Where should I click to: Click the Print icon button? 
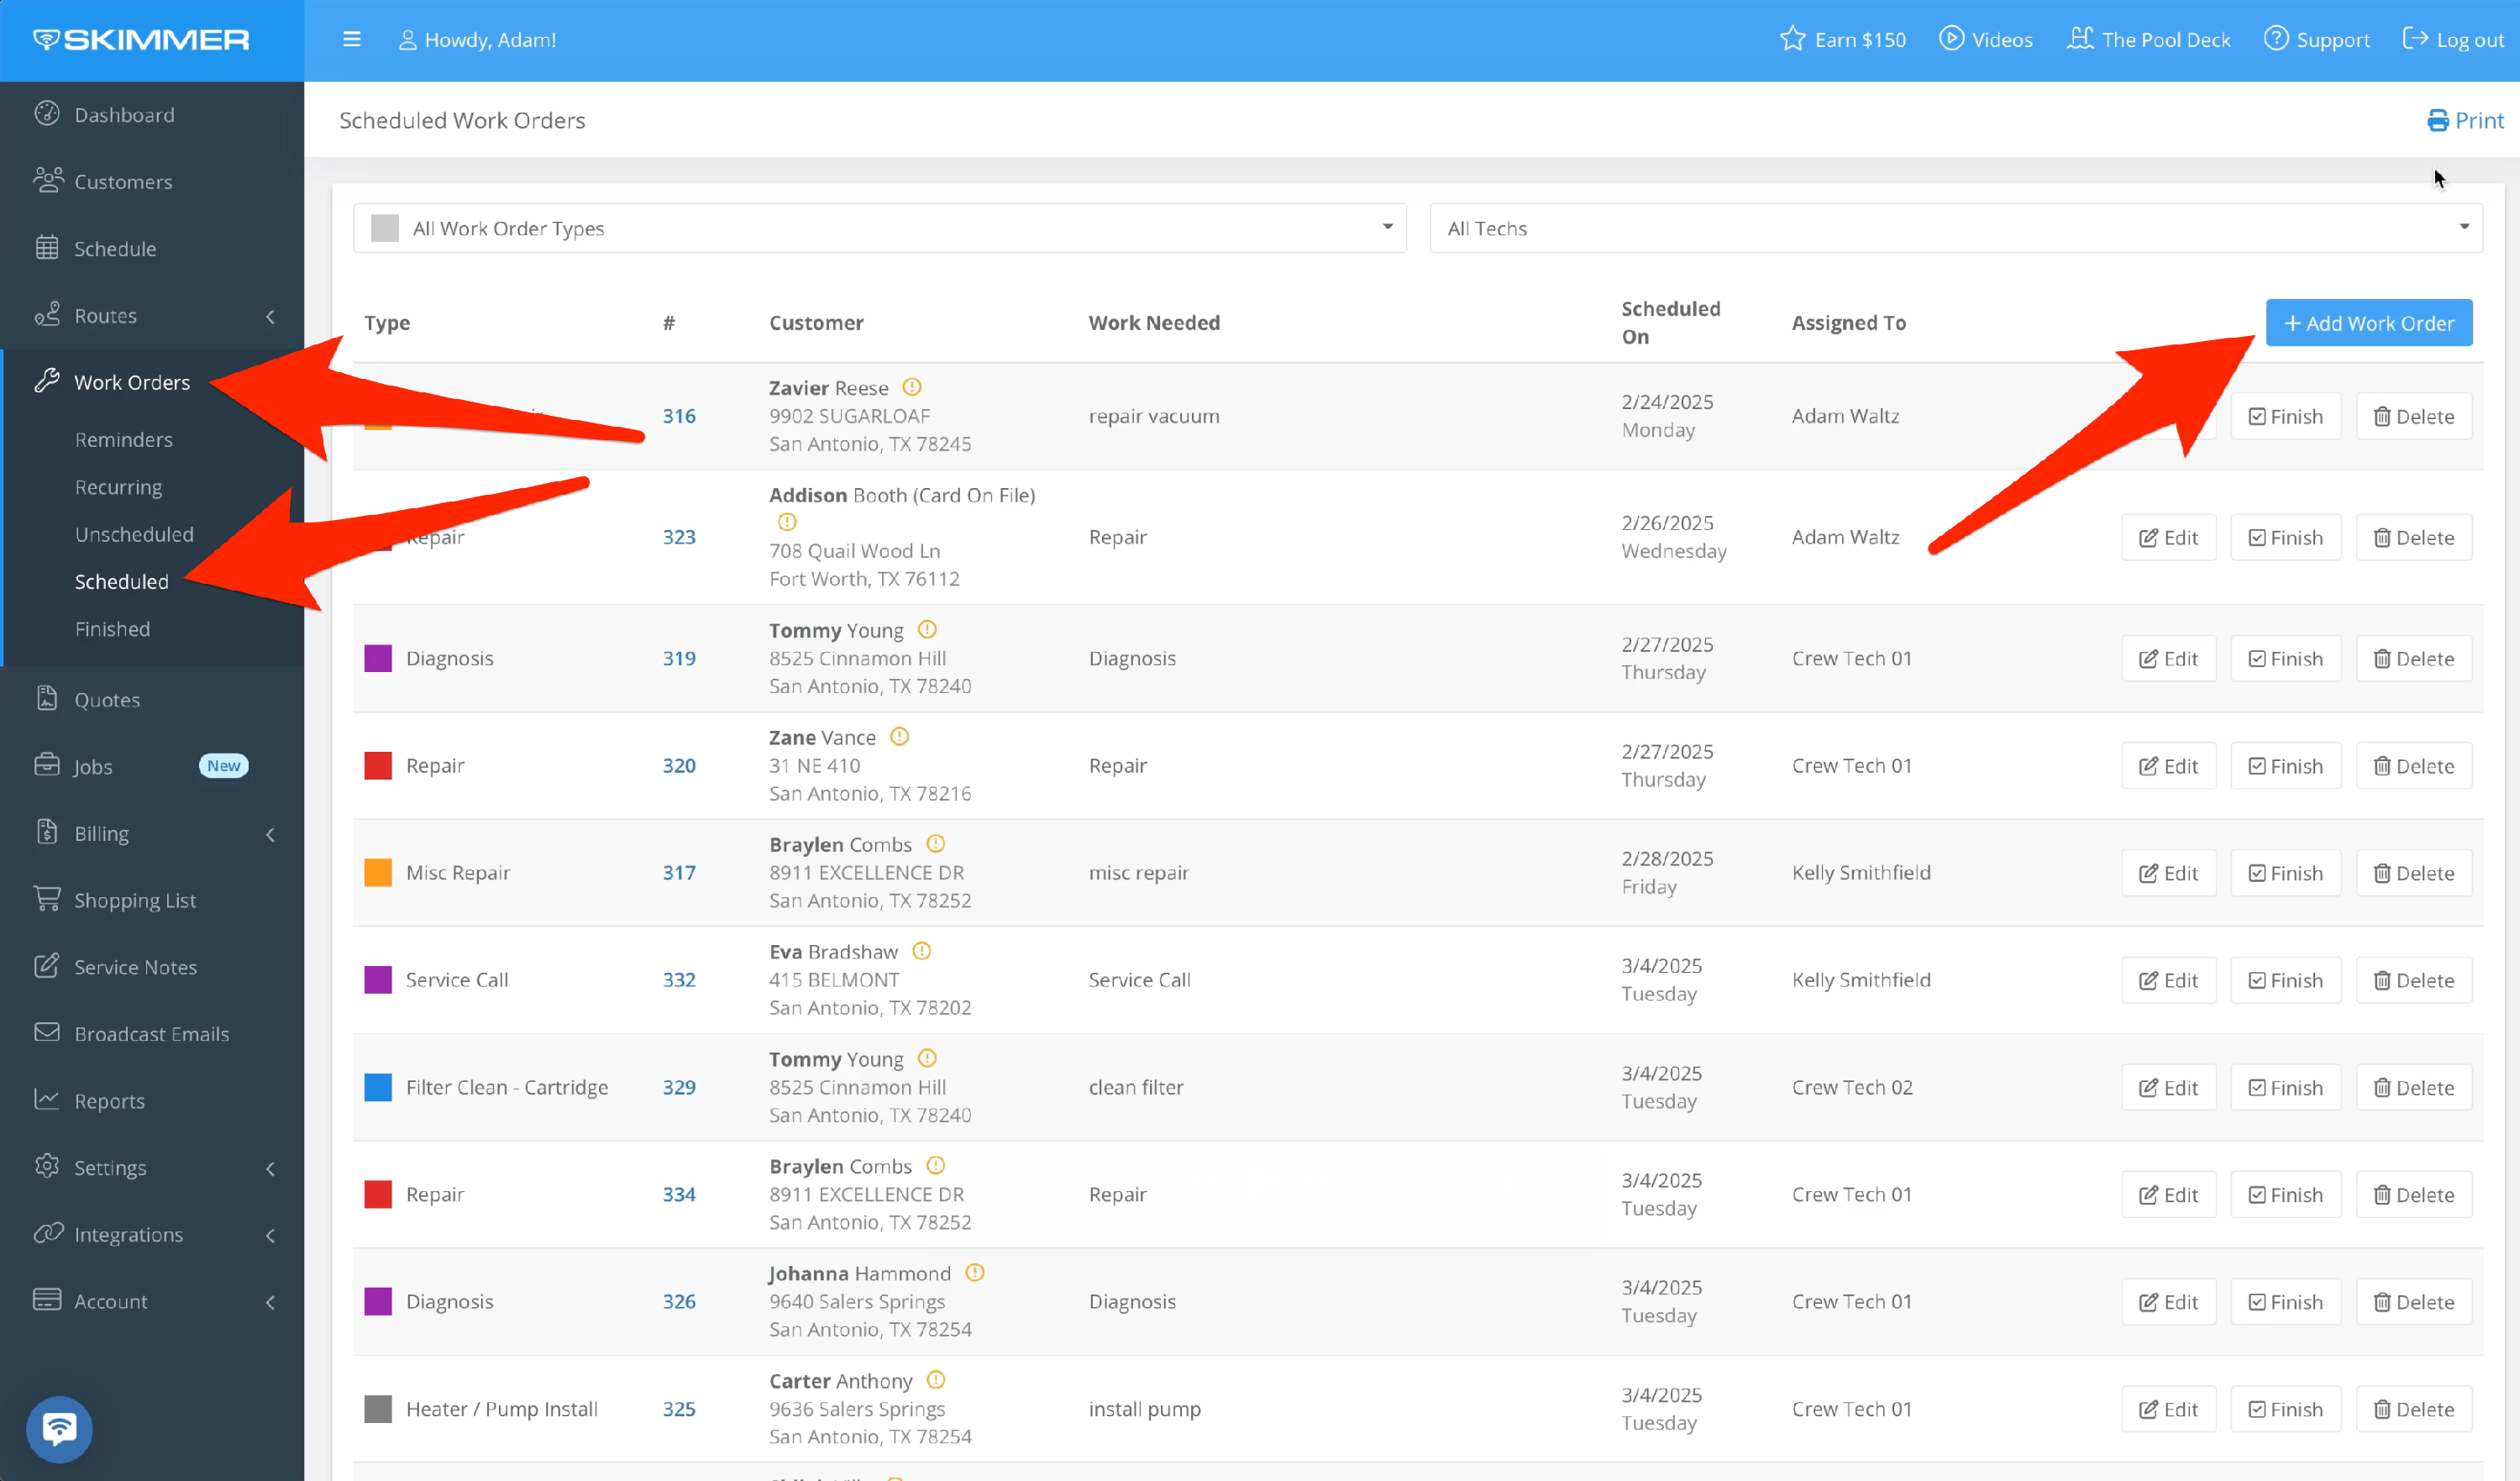coord(2438,121)
